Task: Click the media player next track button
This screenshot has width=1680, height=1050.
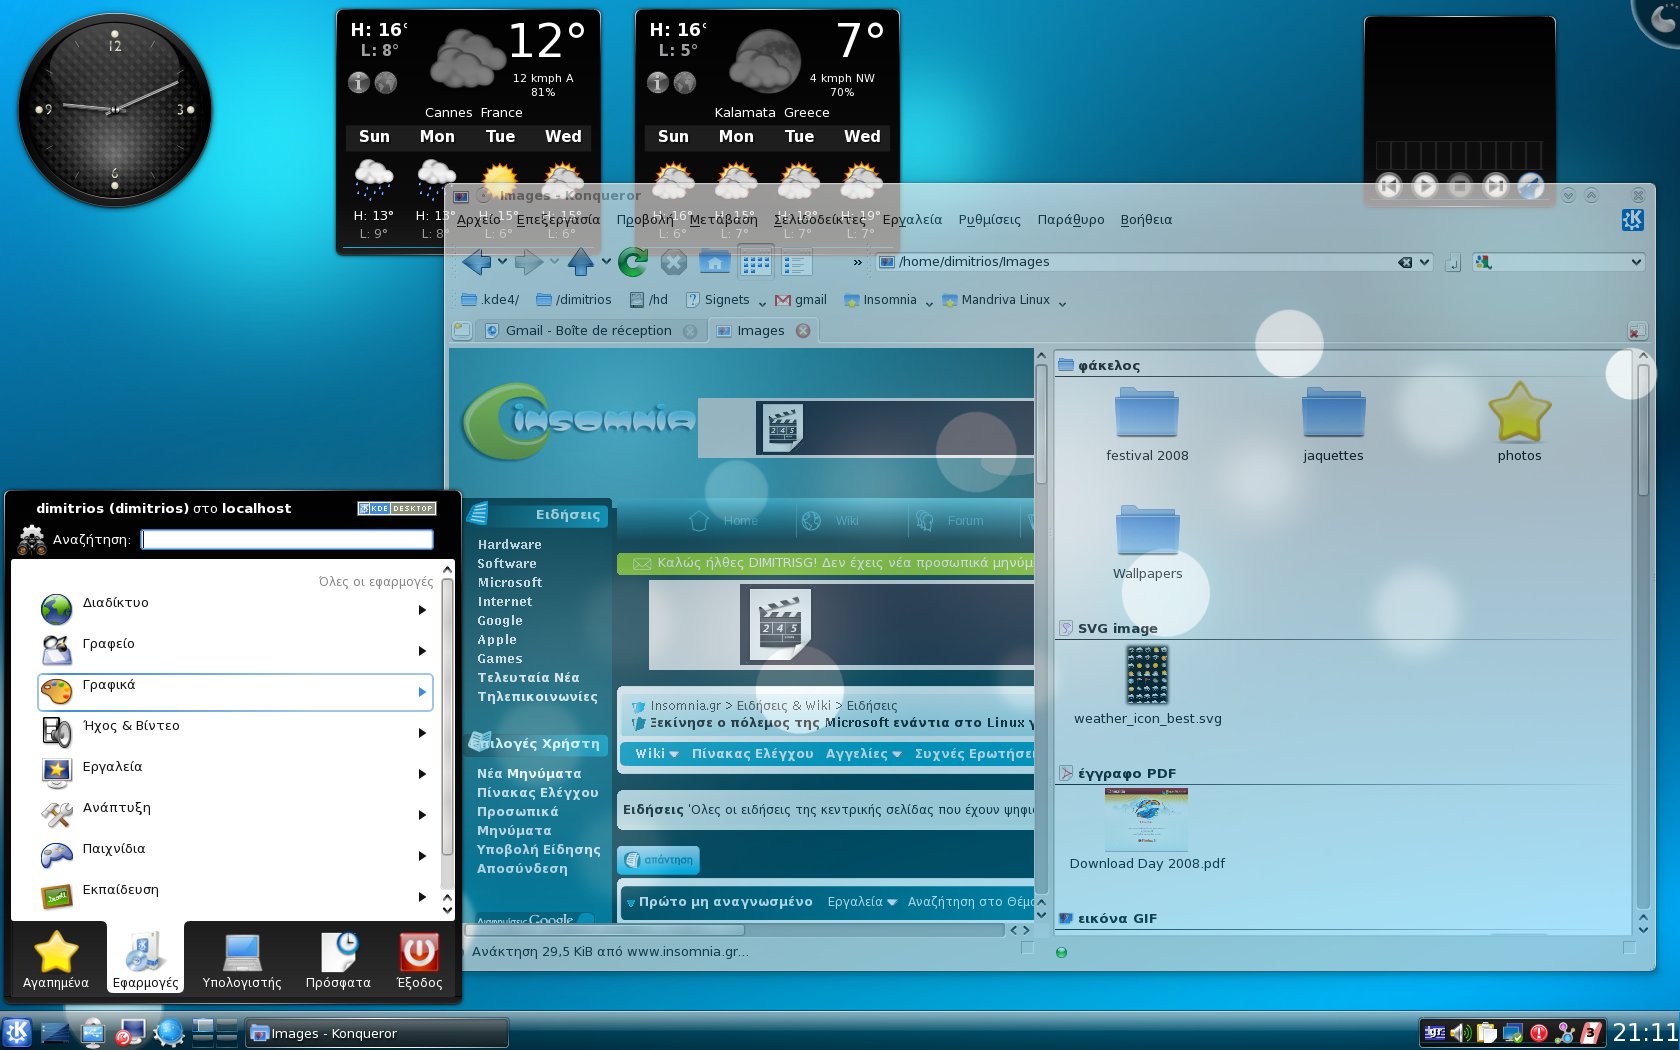Action: pos(1495,185)
